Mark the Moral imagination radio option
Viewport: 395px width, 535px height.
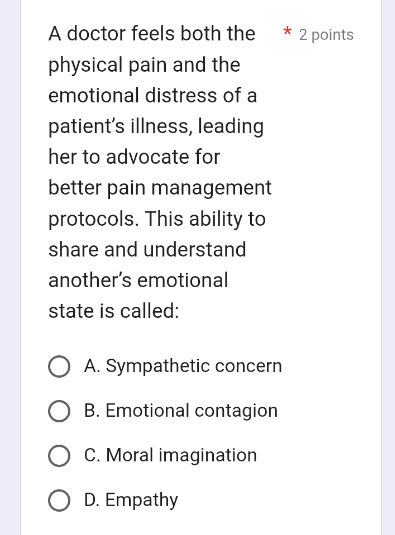tap(59, 456)
